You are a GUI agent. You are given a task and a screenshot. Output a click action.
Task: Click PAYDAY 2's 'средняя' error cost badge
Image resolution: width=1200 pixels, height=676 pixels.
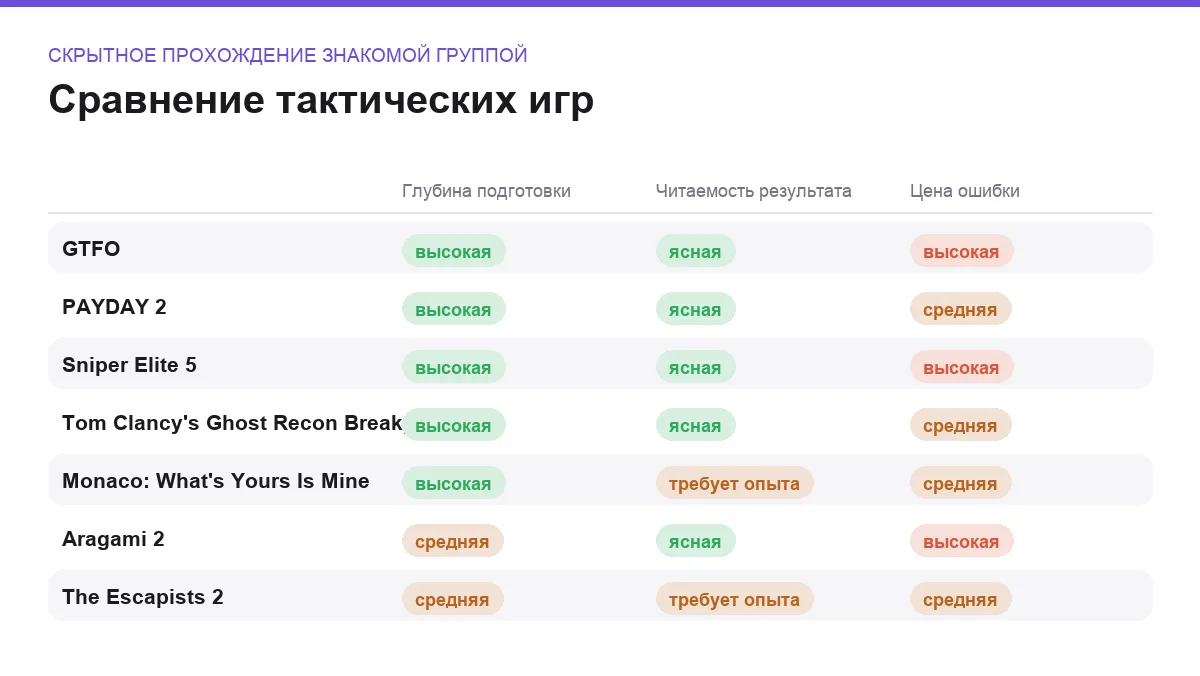point(961,309)
